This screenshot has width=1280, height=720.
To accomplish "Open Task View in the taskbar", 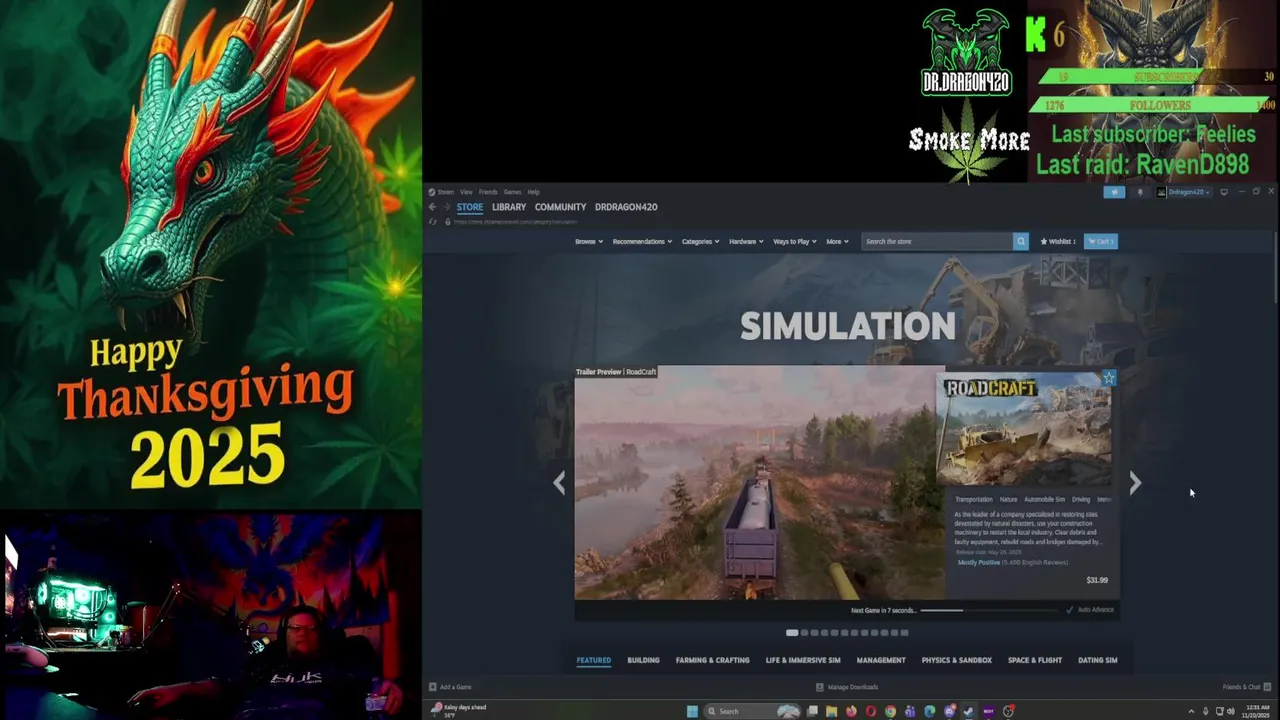I will tap(813, 711).
